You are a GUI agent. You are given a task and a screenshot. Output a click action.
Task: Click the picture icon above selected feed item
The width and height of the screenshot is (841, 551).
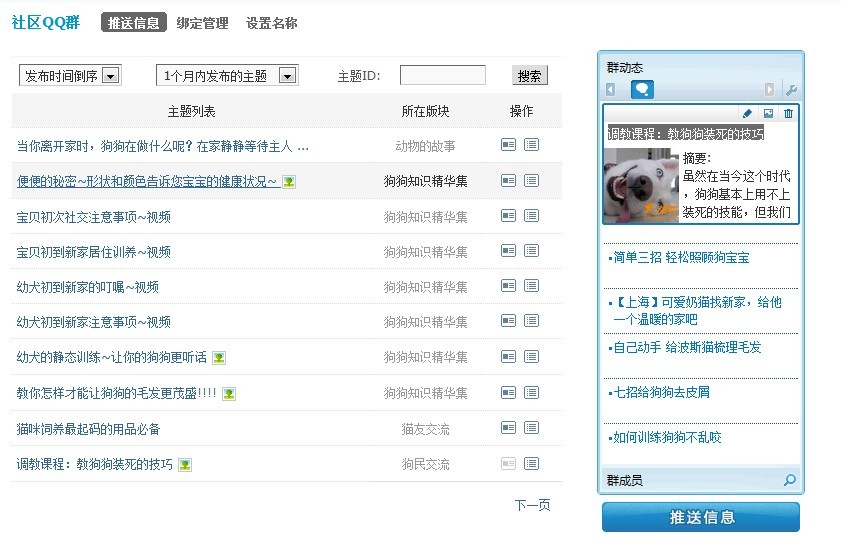coord(769,113)
